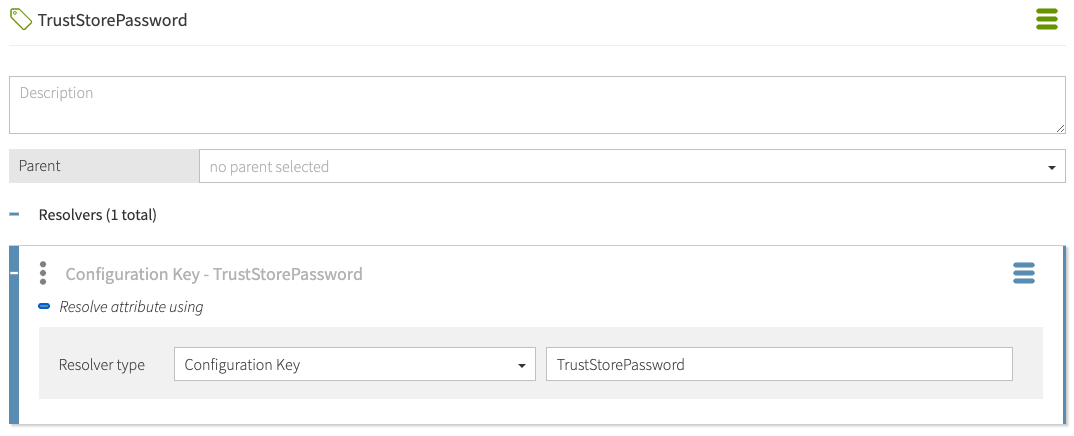Toggle the blue pill beside Resolve attribute using
The height and width of the screenshot is (436, 1074).
point(45,307)
